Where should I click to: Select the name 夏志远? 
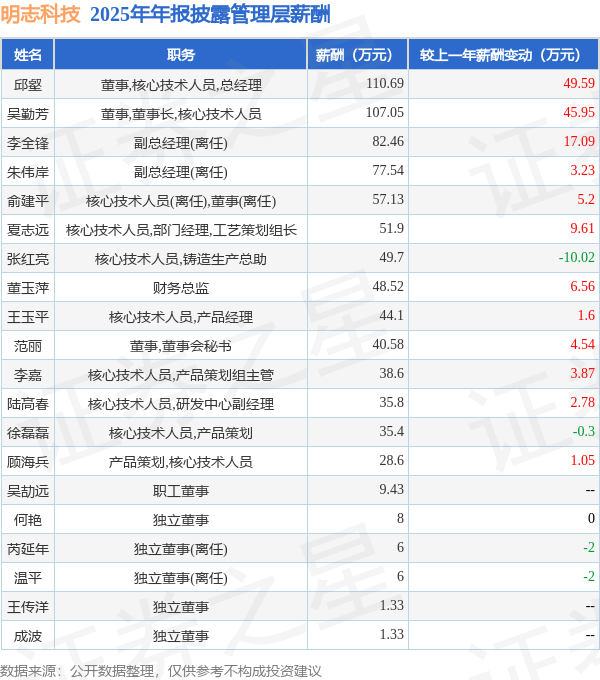pos(28,230)
